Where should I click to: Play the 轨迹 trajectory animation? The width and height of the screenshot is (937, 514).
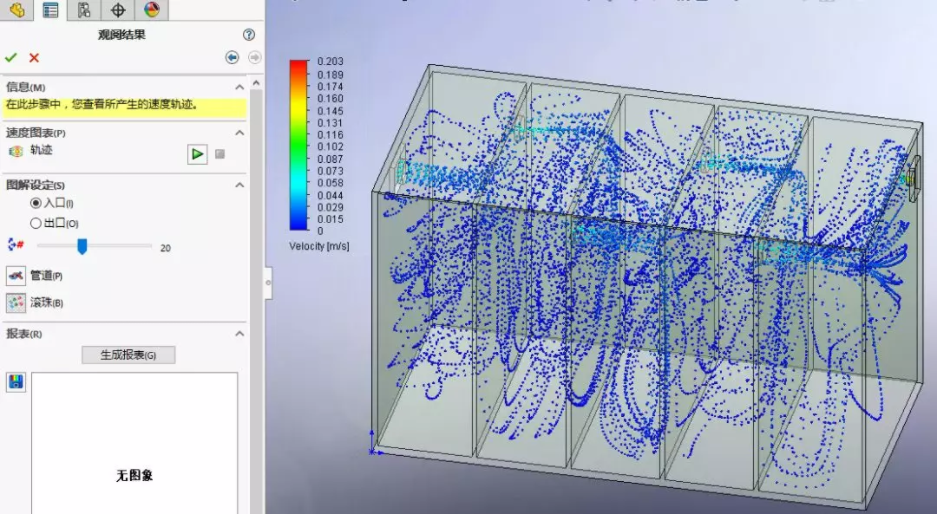(x=197, y=154)
